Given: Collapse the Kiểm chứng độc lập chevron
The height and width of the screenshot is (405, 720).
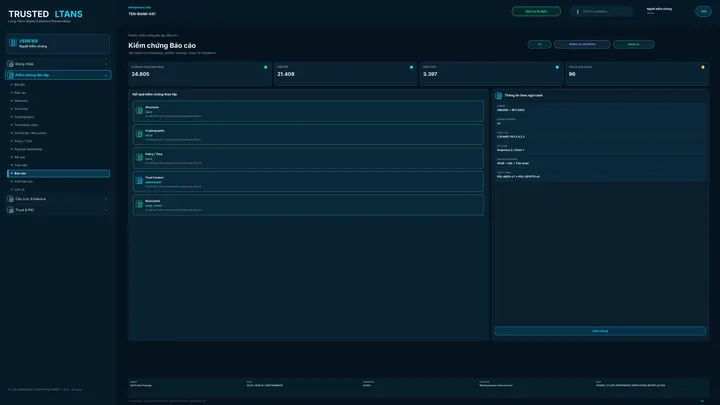Looking at the screenshot, I should (106, 75).
